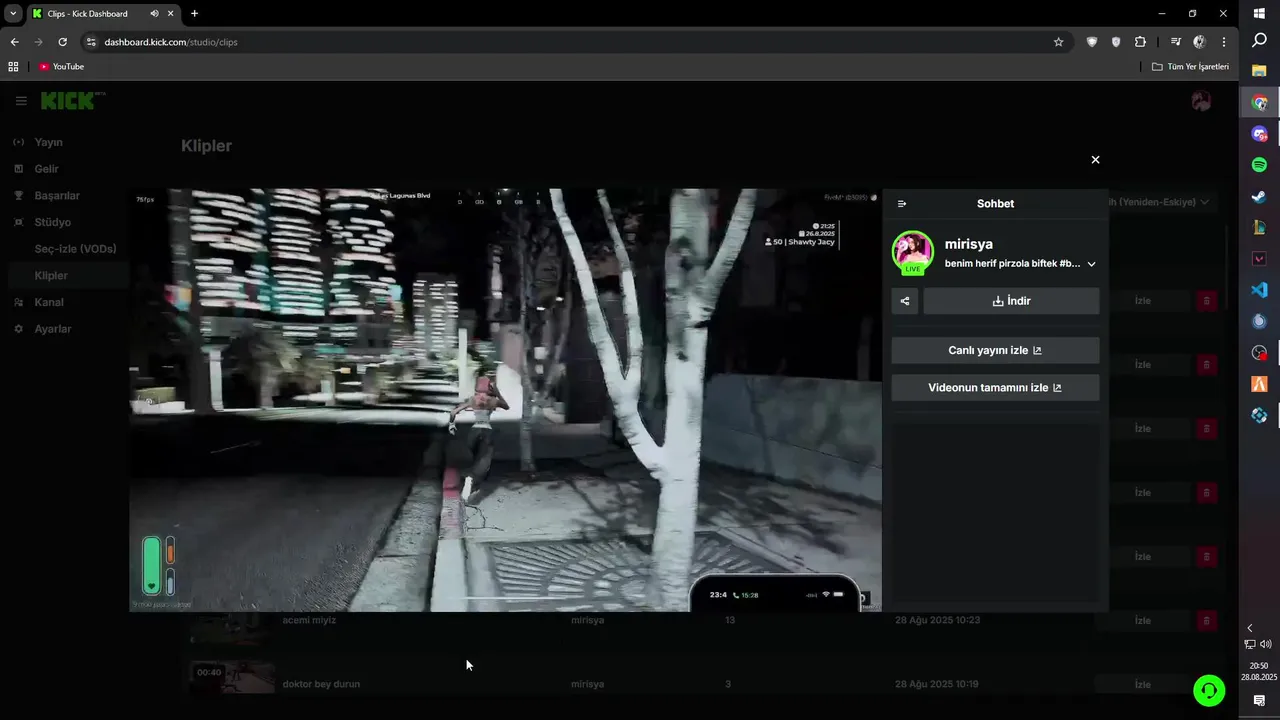This screenshot has height=720, width=1280.
Task: Open the Chrome three-dot menu
Action: (x=1223, y=42)
